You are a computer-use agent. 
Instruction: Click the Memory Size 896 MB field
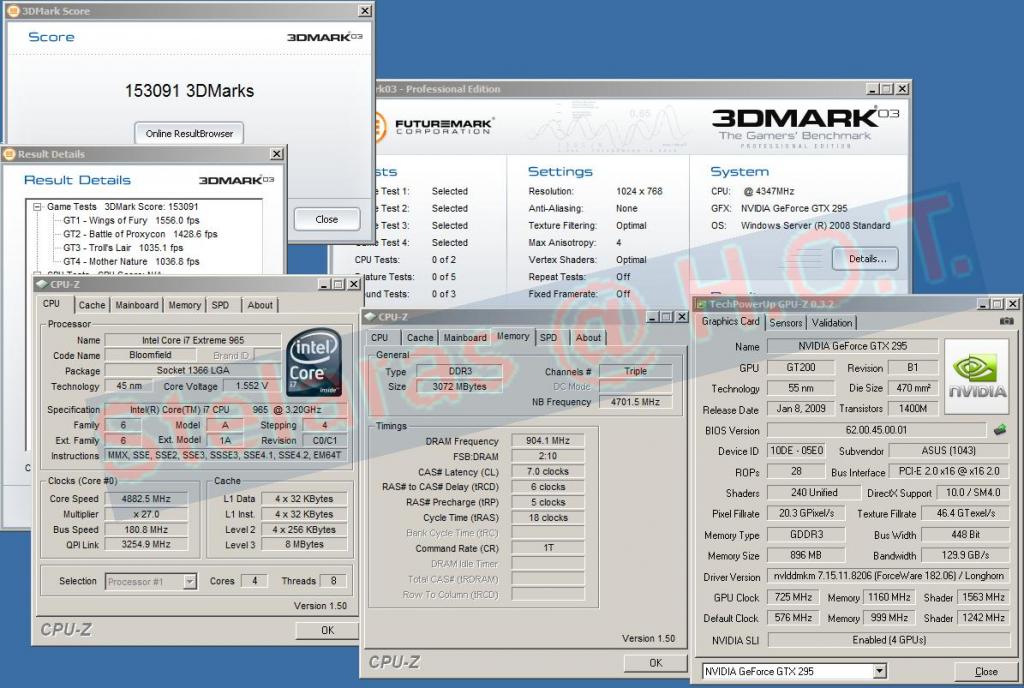[x=806, y=555]
